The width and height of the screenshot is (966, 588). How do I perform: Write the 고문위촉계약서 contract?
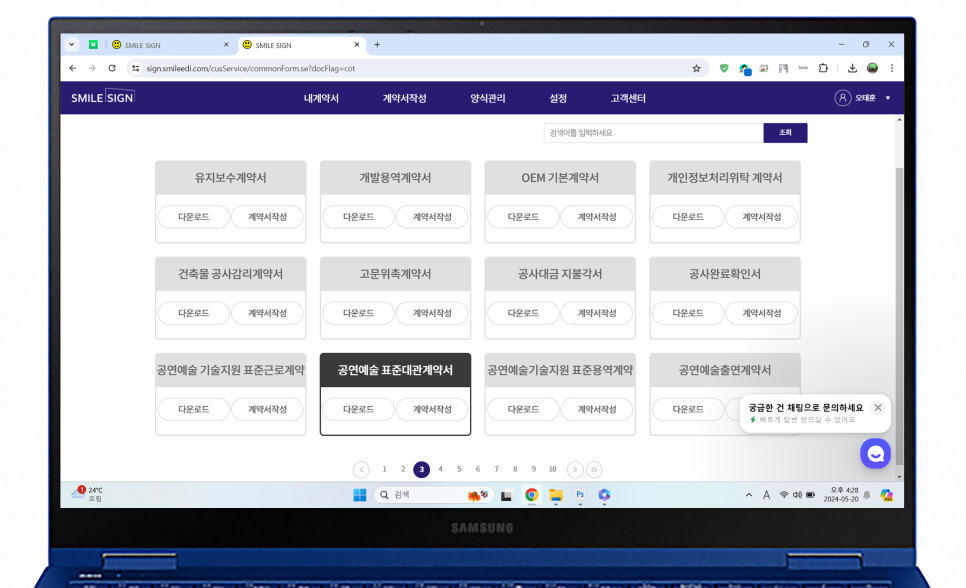(x=432, y=313)
